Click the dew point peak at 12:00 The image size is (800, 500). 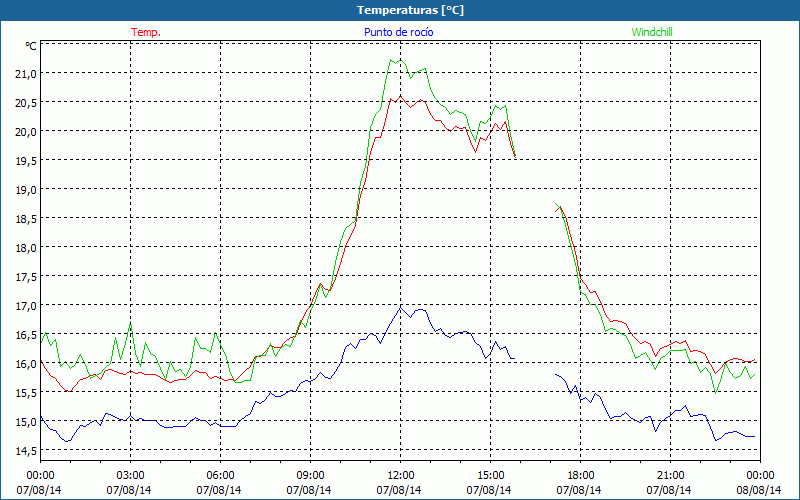tap(401, 307)
